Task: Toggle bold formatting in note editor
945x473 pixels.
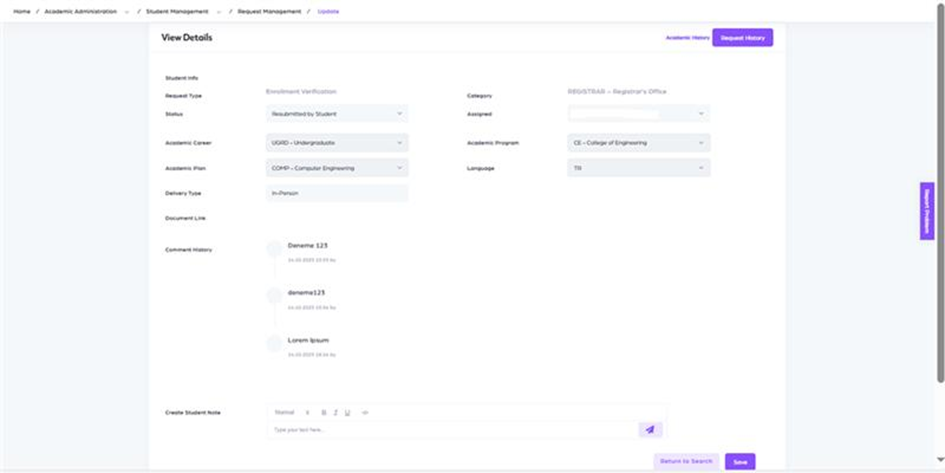Action: click(324, 412)
